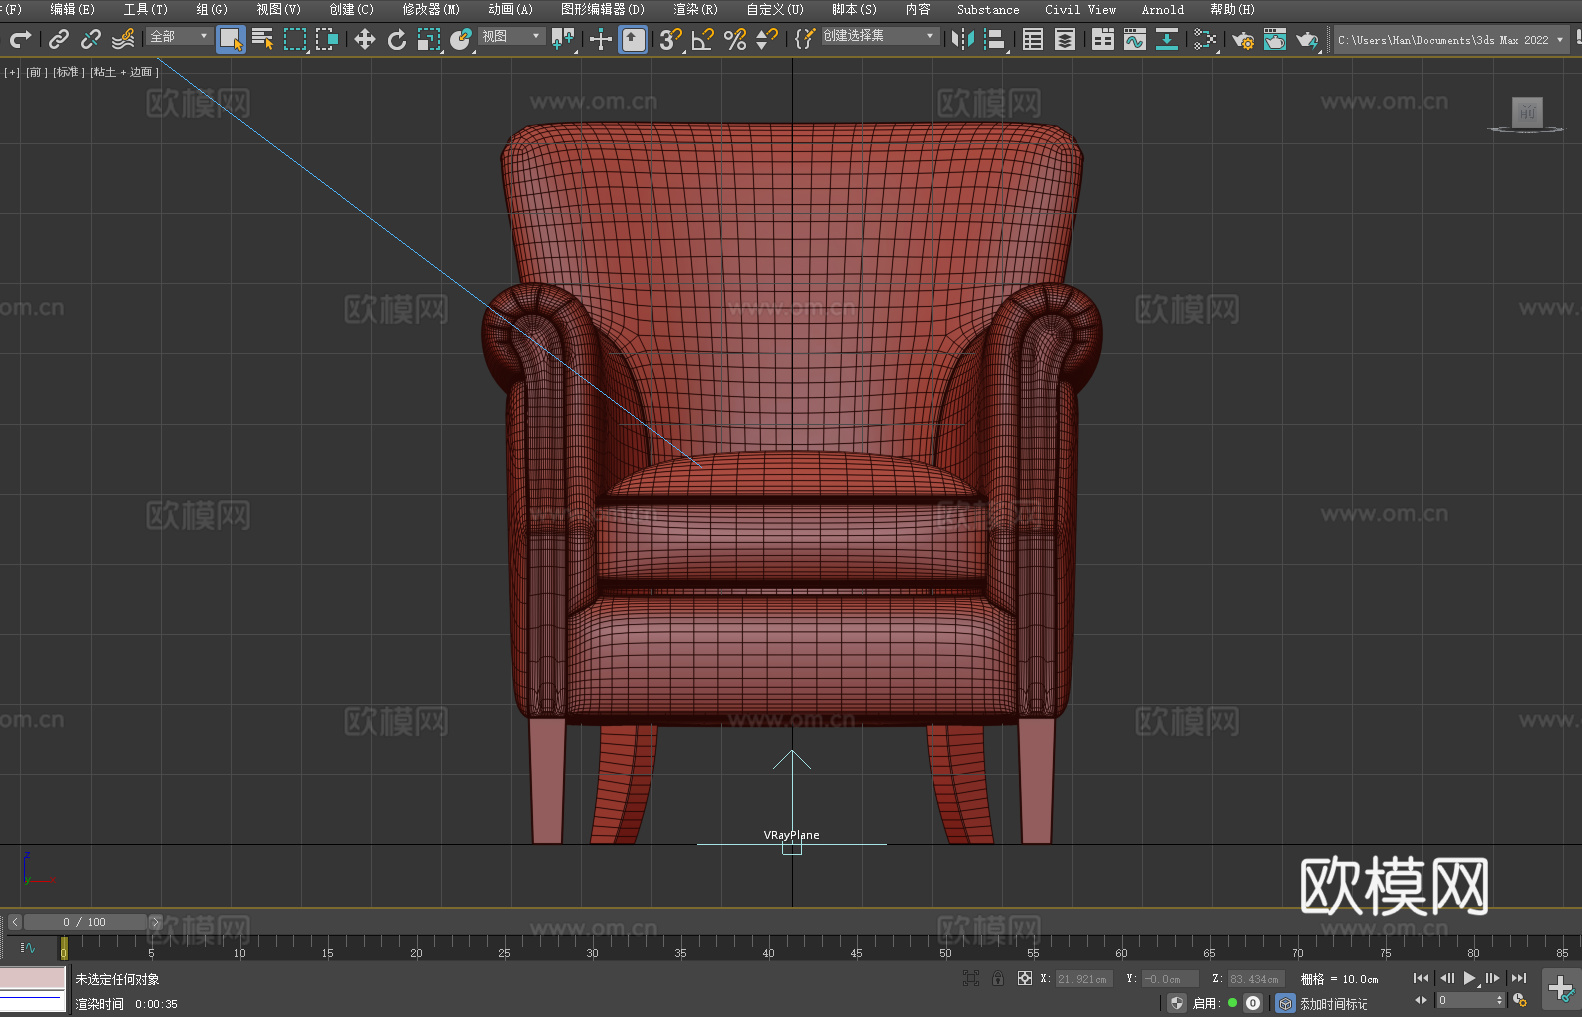Open Edit Named Selection Sets

pyautogui.click(x=805, y=39)
